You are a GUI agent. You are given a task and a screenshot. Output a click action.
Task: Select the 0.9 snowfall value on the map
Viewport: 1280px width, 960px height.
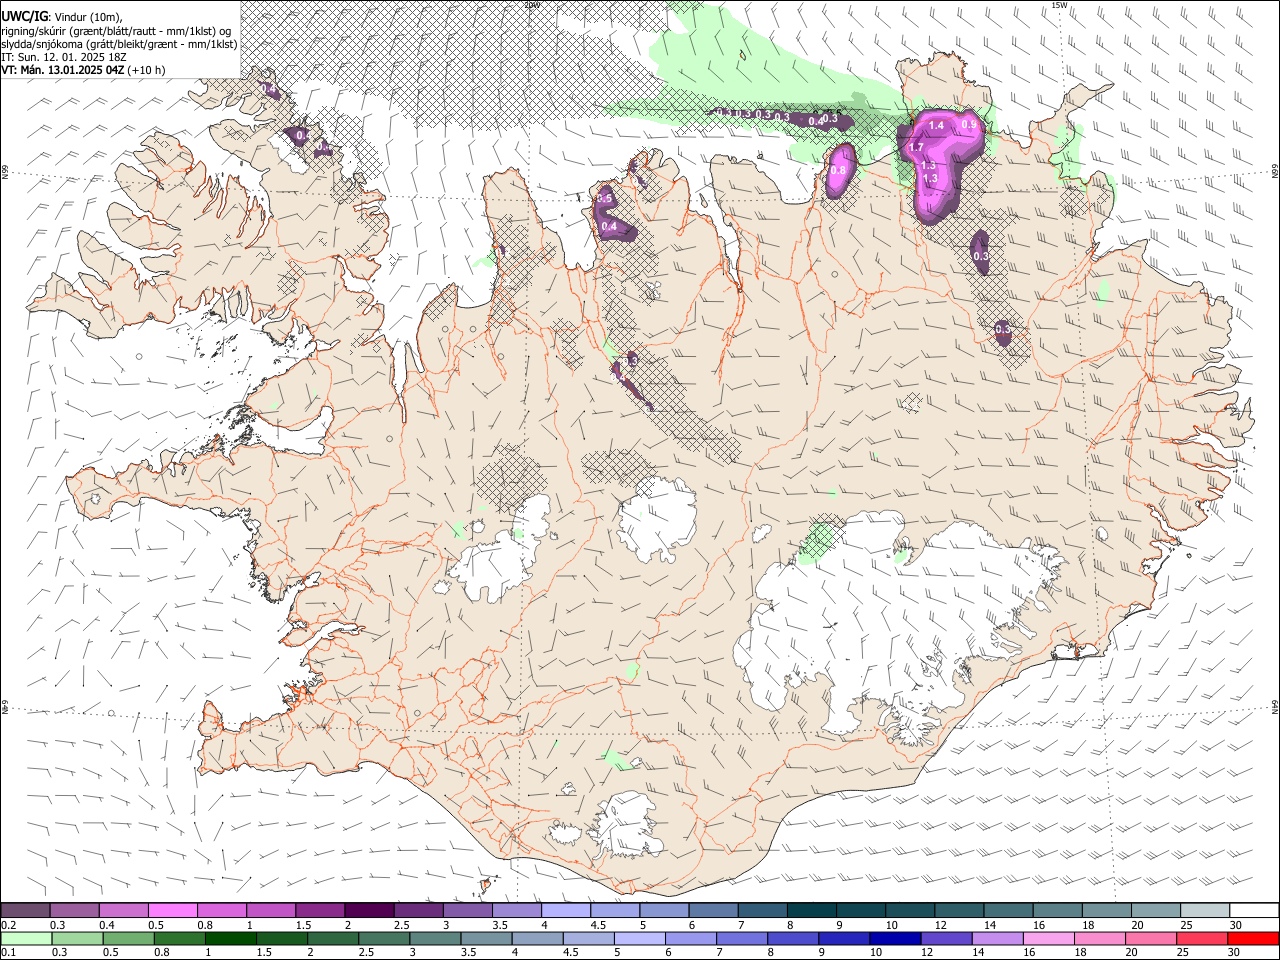coord(969,124)
